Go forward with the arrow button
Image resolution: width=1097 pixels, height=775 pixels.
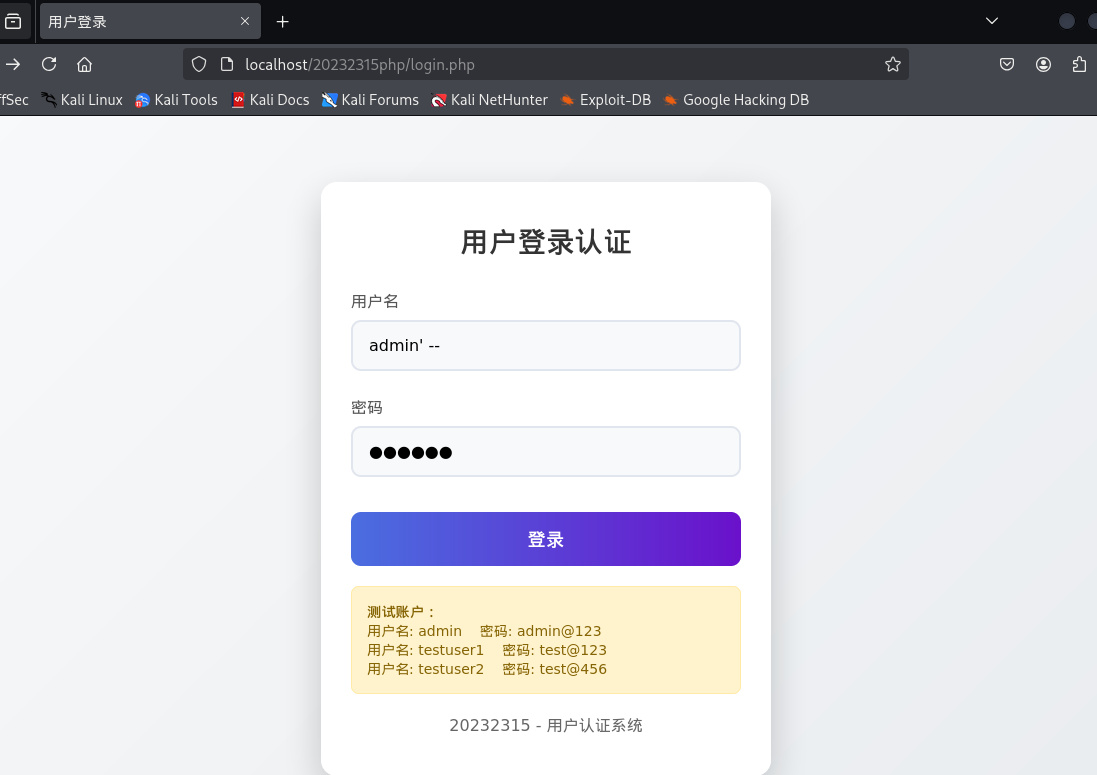pyautogui.click(x=13, y=64)
